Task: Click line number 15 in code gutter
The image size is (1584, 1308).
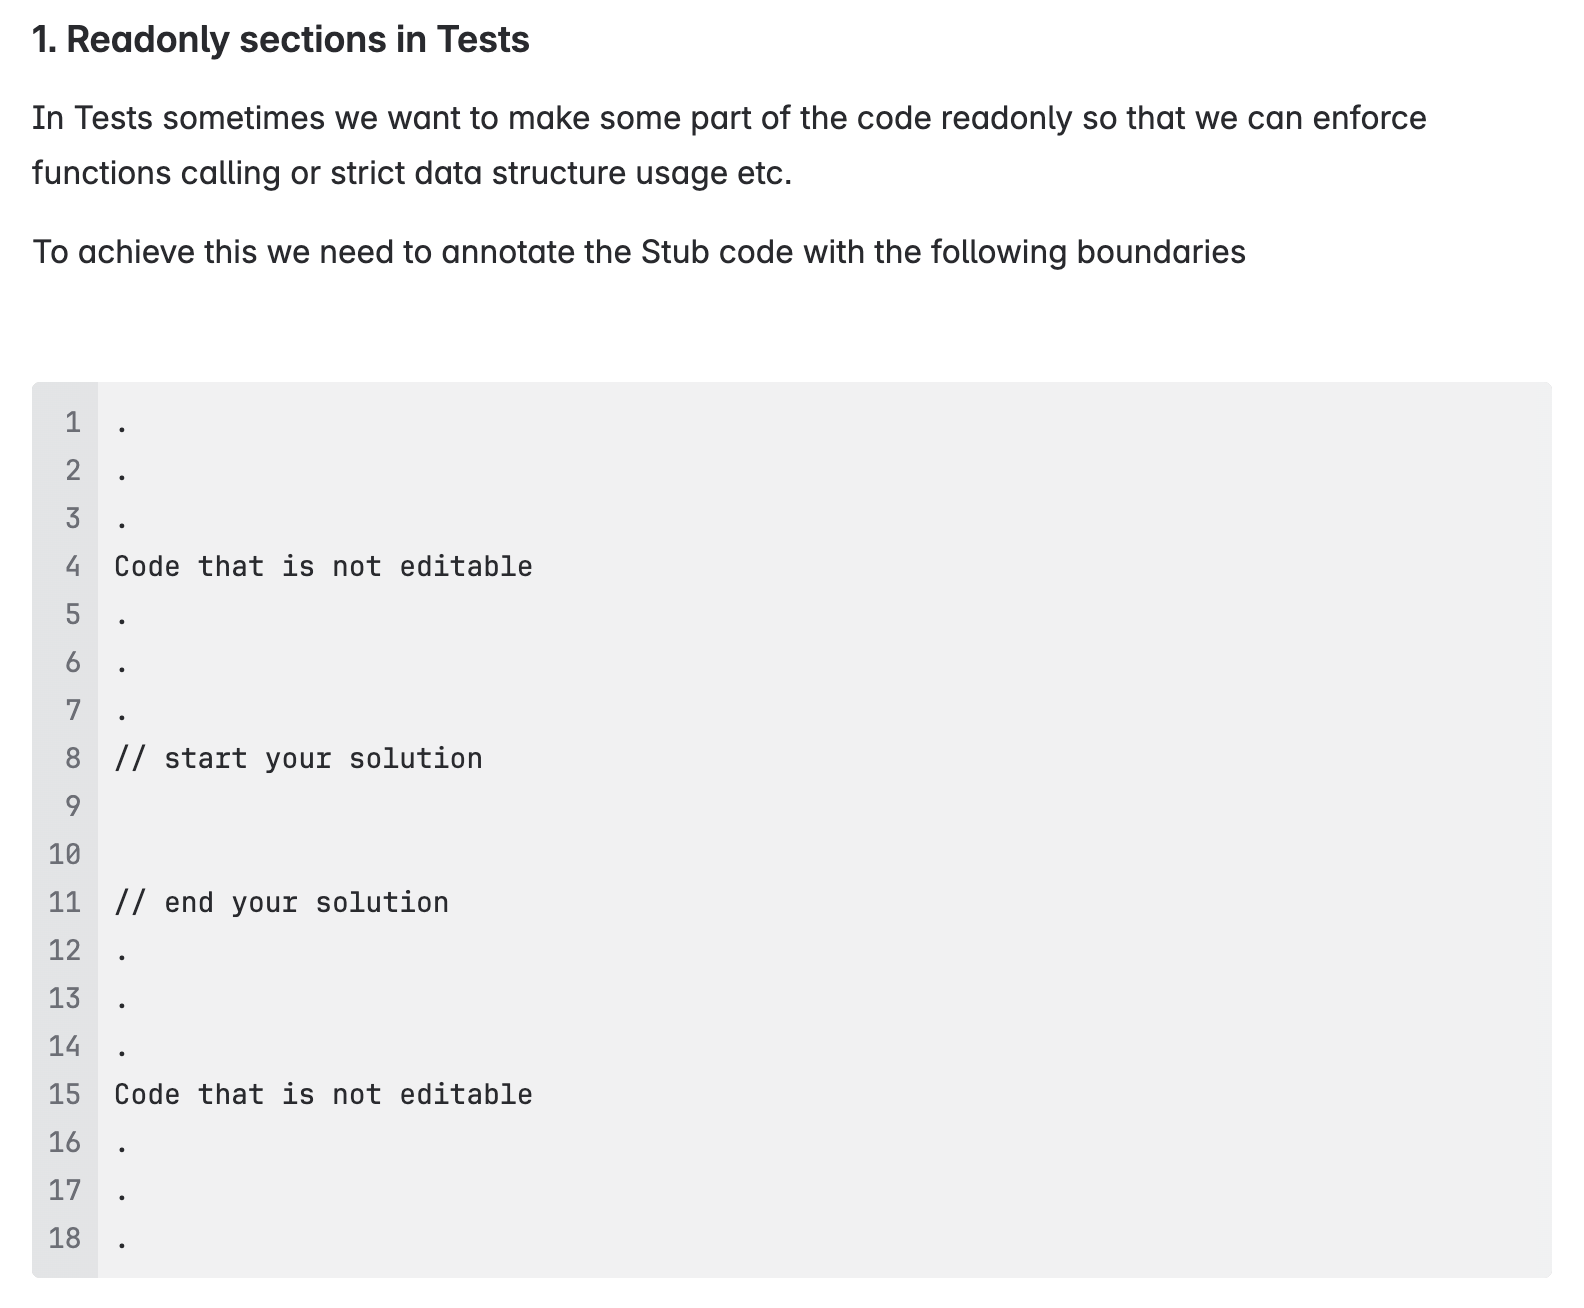Action: pos(65,1095)
